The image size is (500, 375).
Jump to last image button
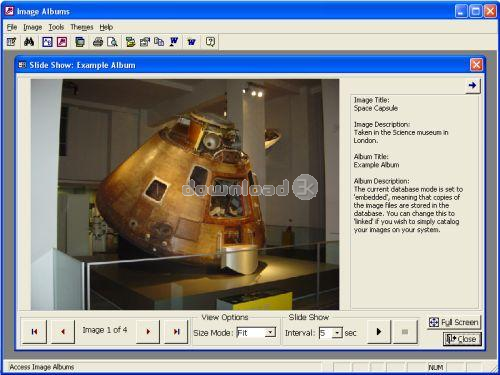tap(176, 331)
